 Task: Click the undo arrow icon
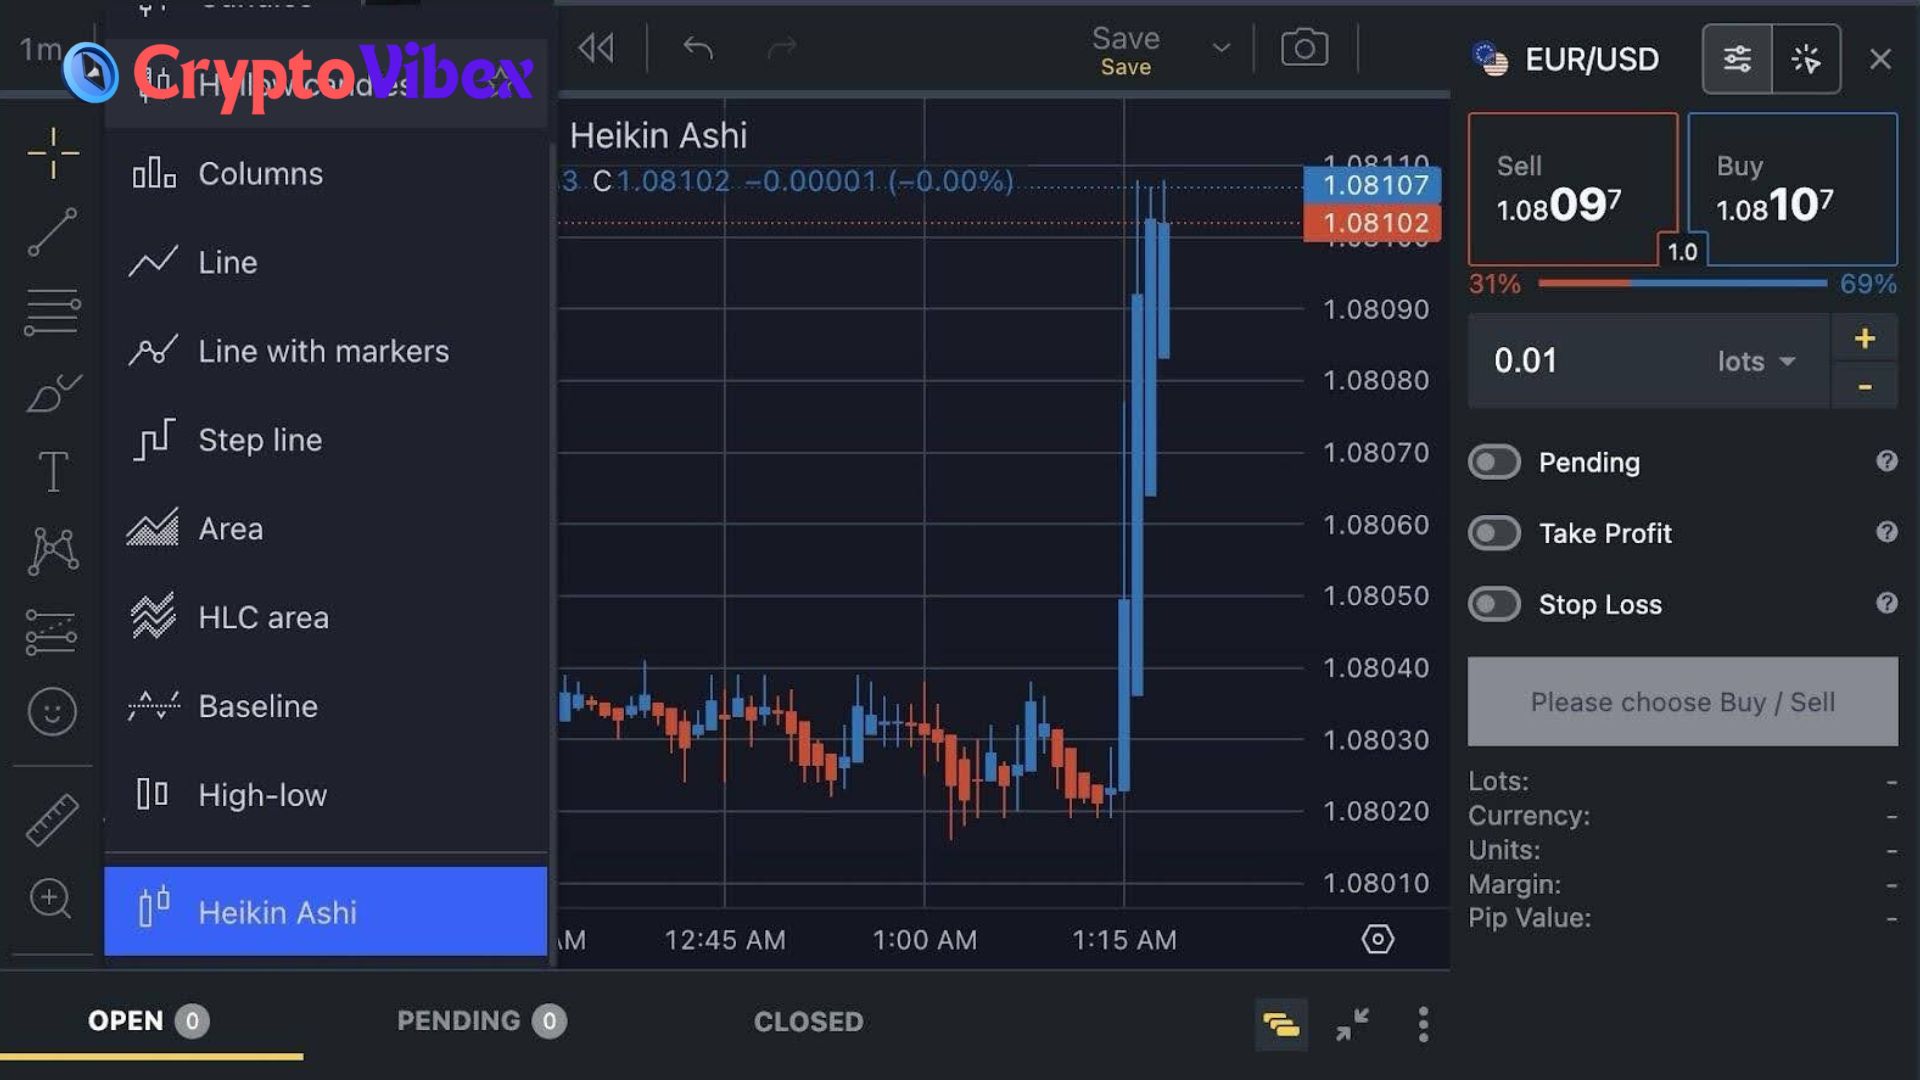tap(698, 47)
